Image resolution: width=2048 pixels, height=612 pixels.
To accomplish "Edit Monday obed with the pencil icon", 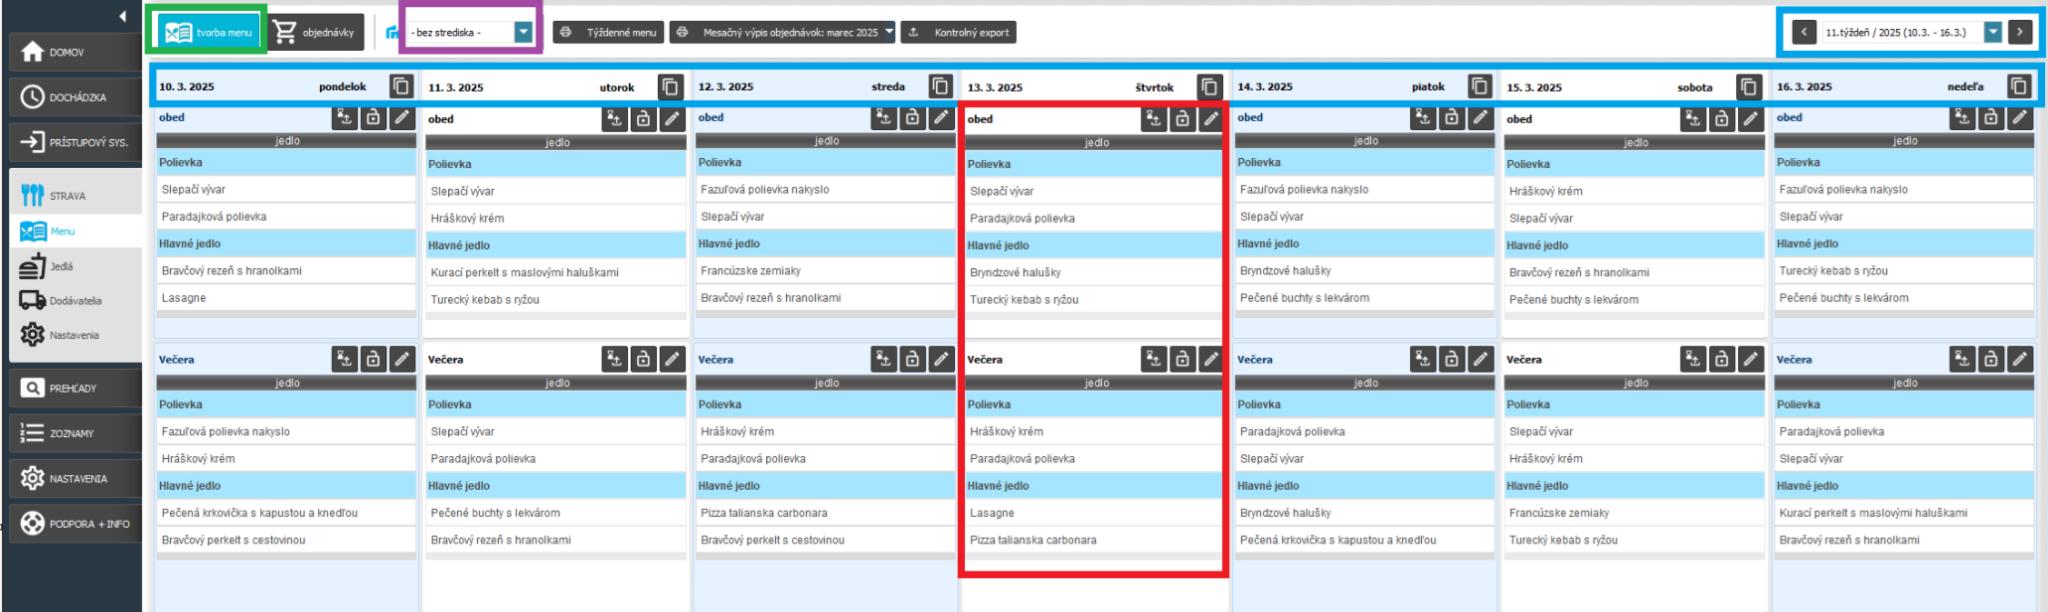I will tap(402, 118).
